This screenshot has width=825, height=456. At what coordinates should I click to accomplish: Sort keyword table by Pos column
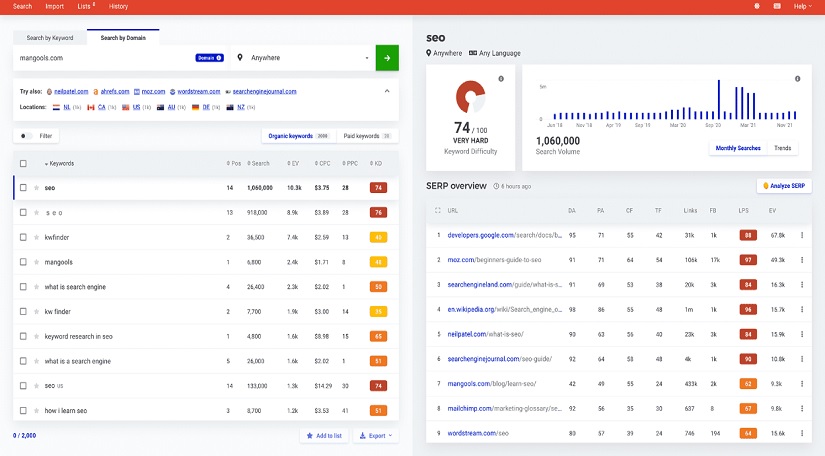[234, 164]
